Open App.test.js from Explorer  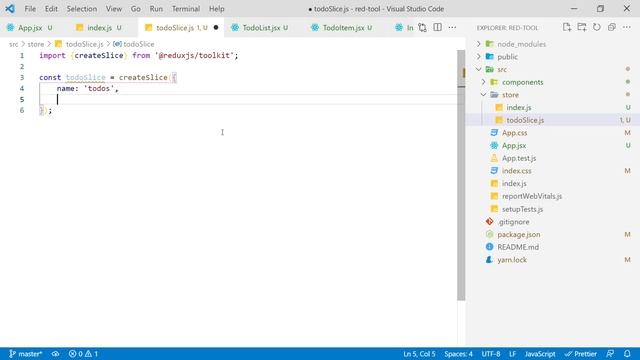[519, 158]
